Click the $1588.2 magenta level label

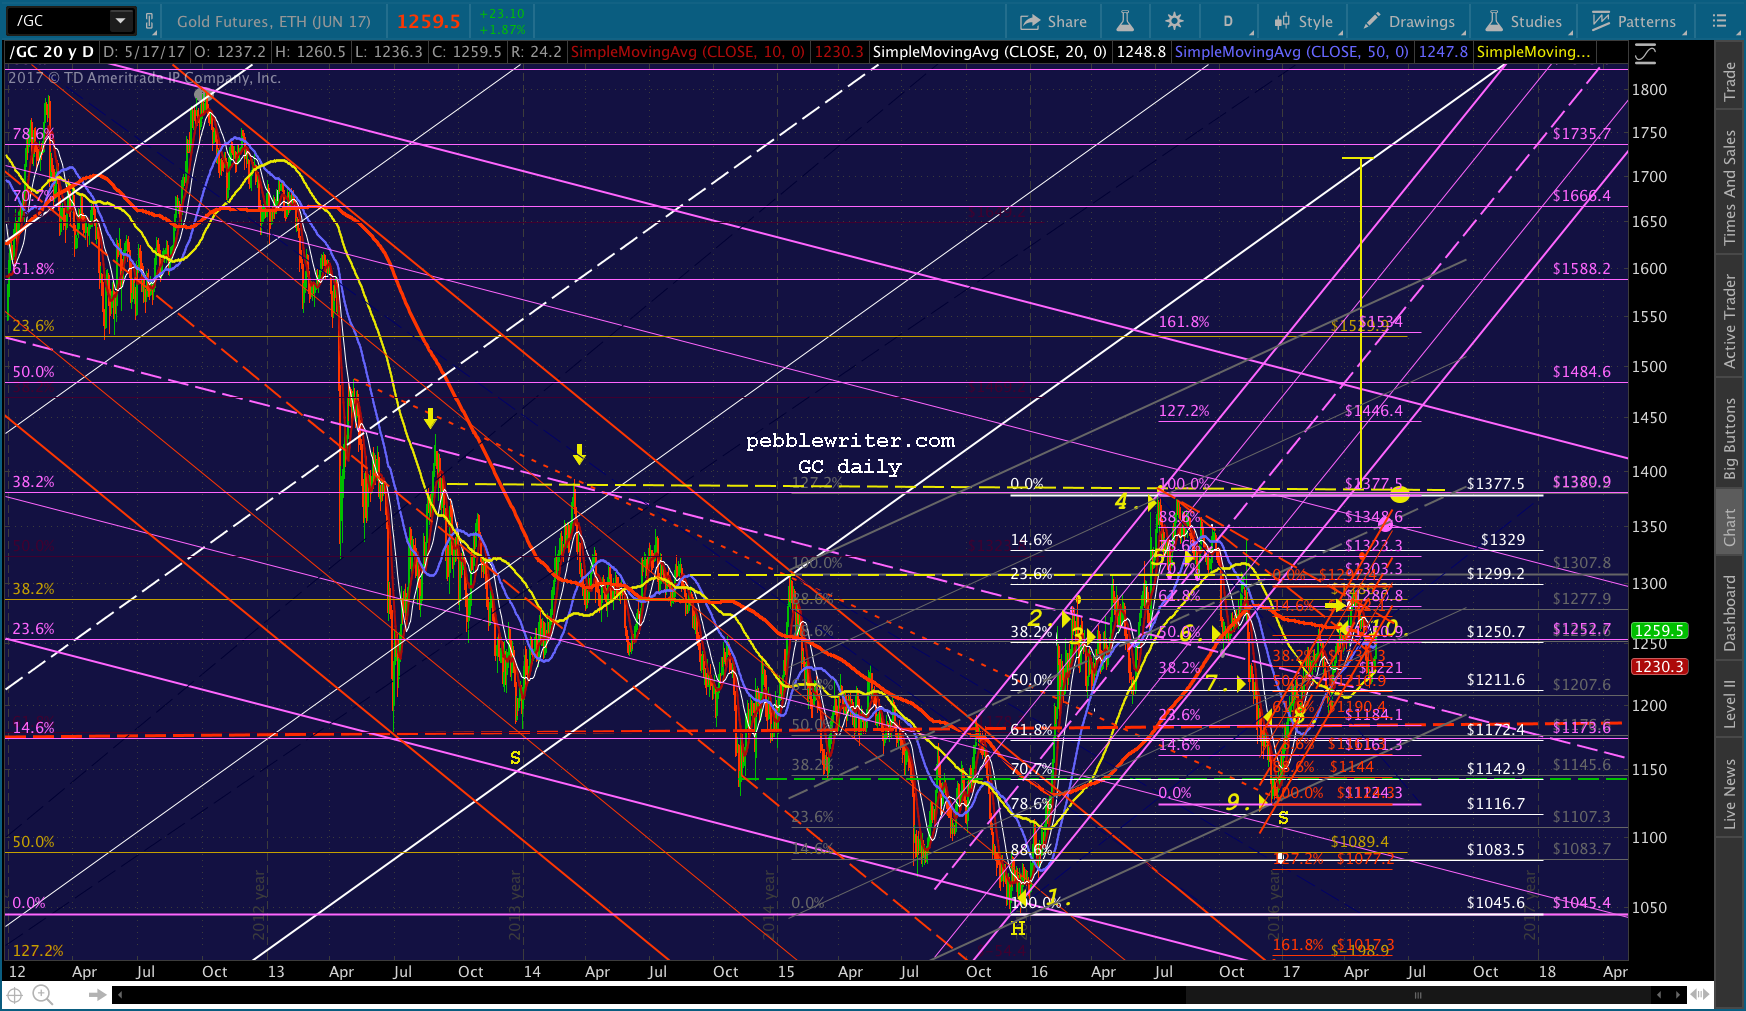[1581, 269]
